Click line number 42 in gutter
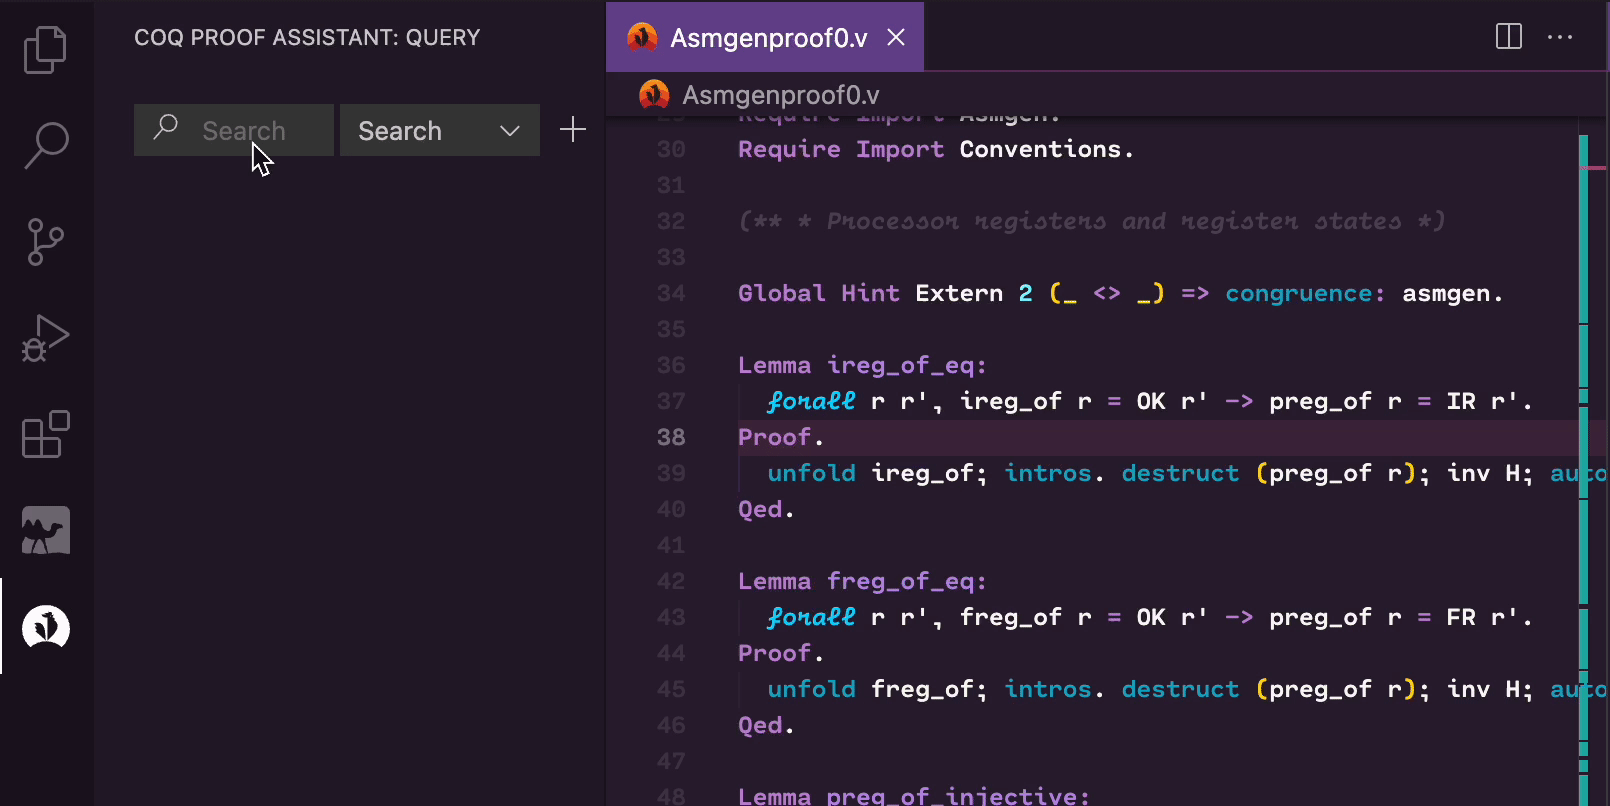Viewport: 1610px width, 806px height. pyautogui.click(x=671, y=581)
